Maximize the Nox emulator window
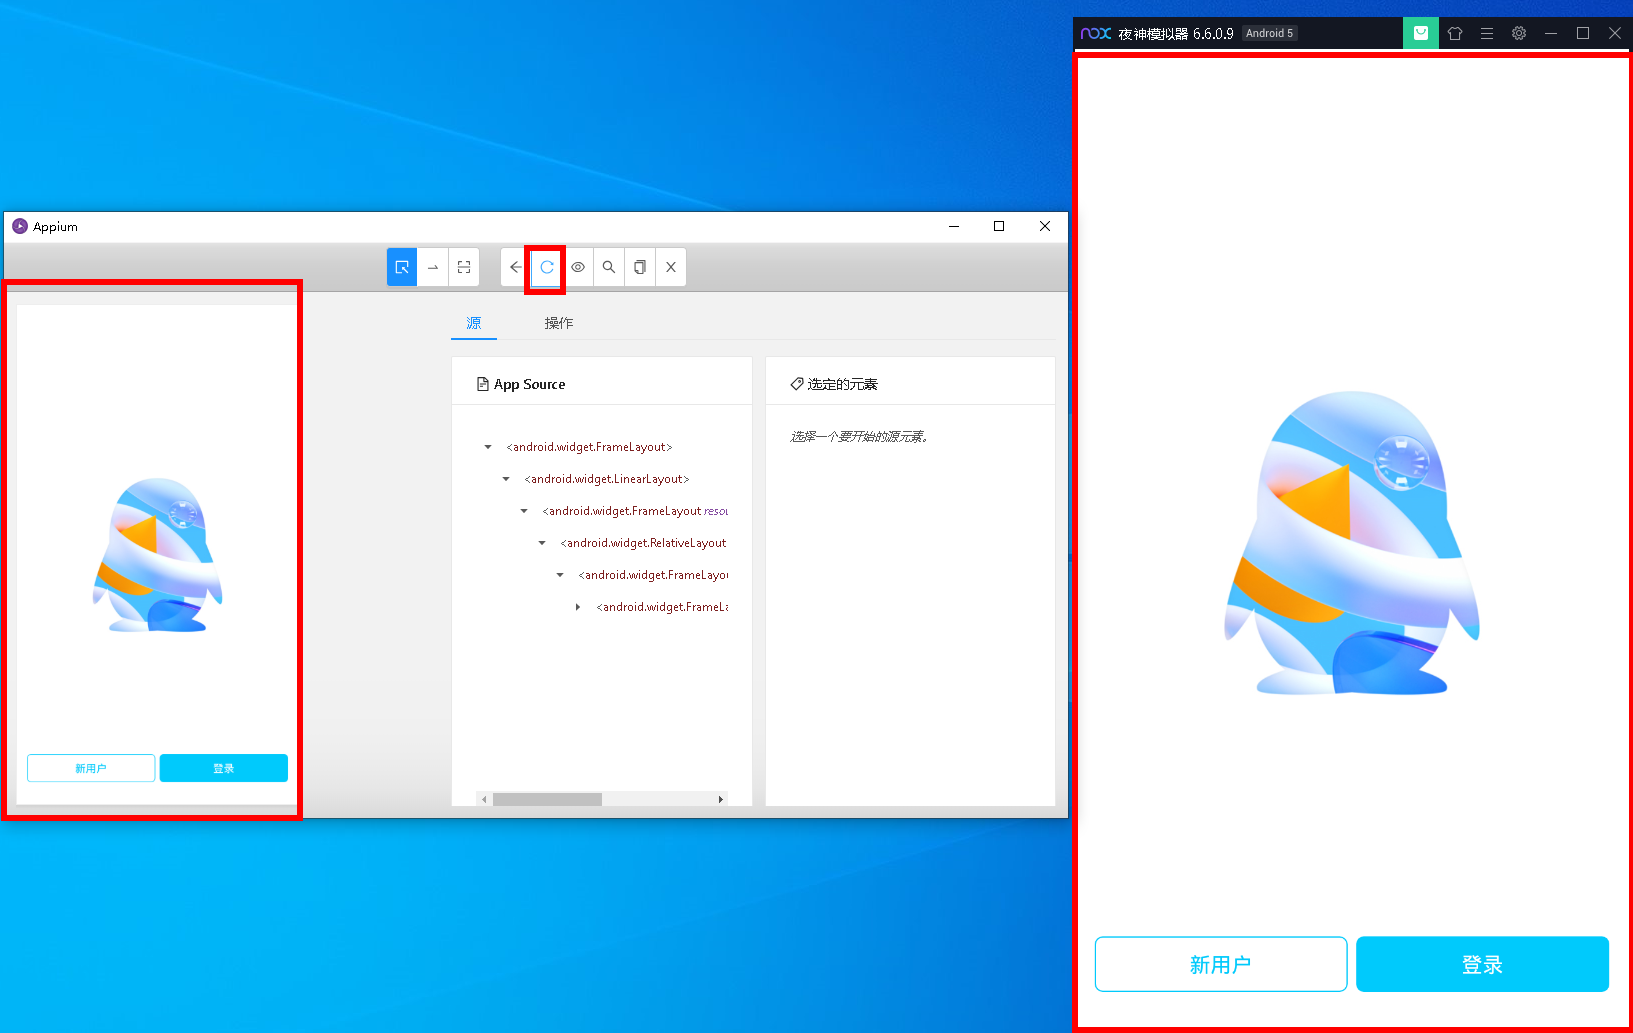The width and height of the screenshot is (1633, 1033). point(1583,33)
